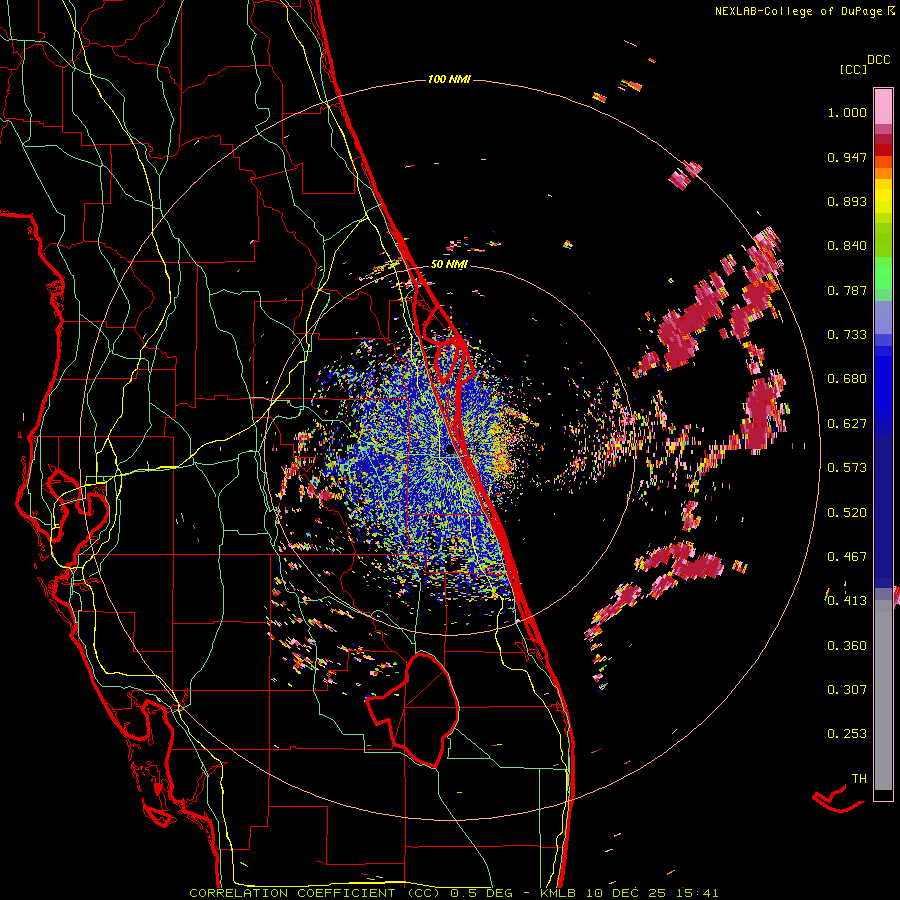Click the gray color bar segment near 0.307
The width and height of the screenshot is (900, 900).
(883, 695)
